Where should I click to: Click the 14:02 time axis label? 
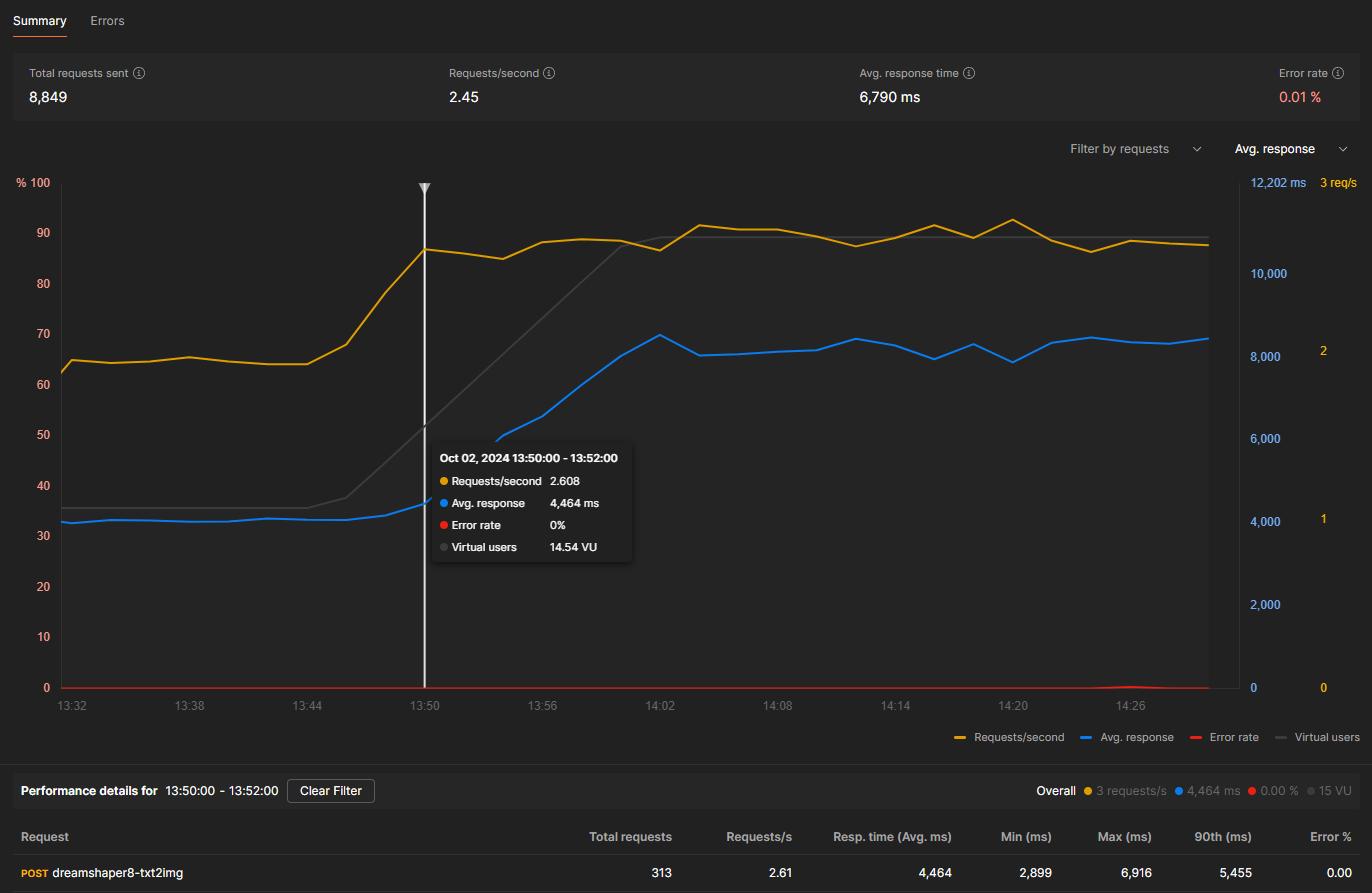click(x=660, y=706)
